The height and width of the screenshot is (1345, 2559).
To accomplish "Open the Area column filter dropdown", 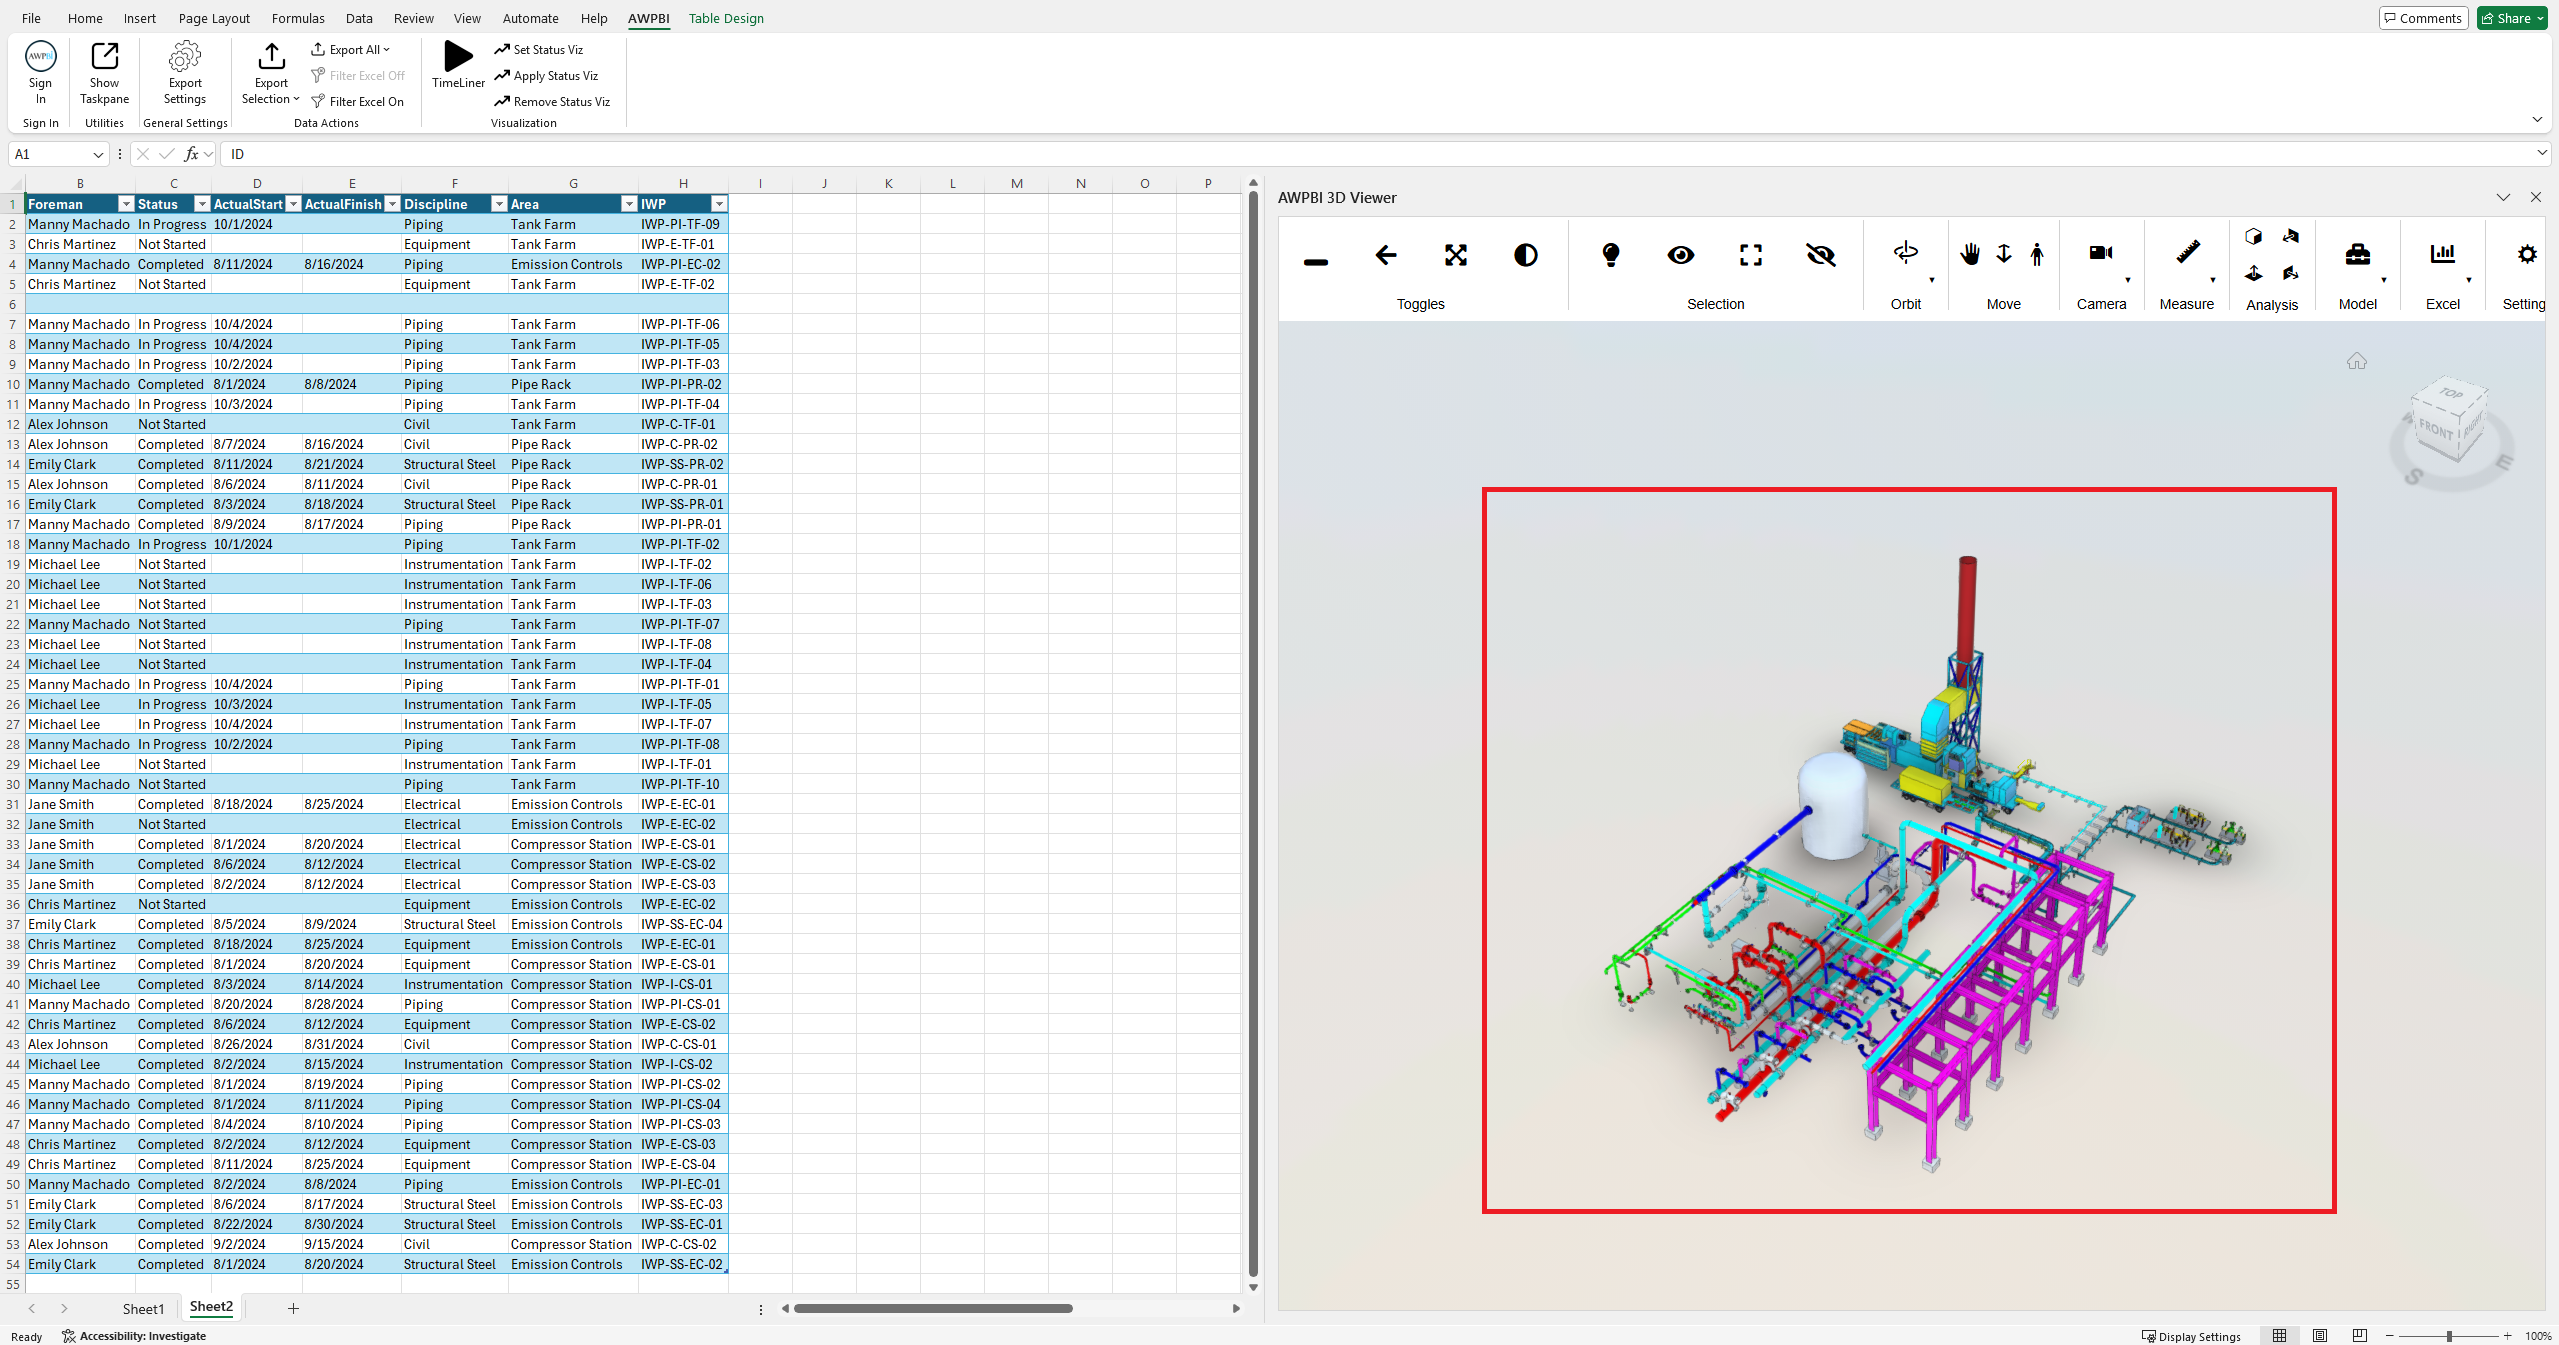I will tap(629, 204).
